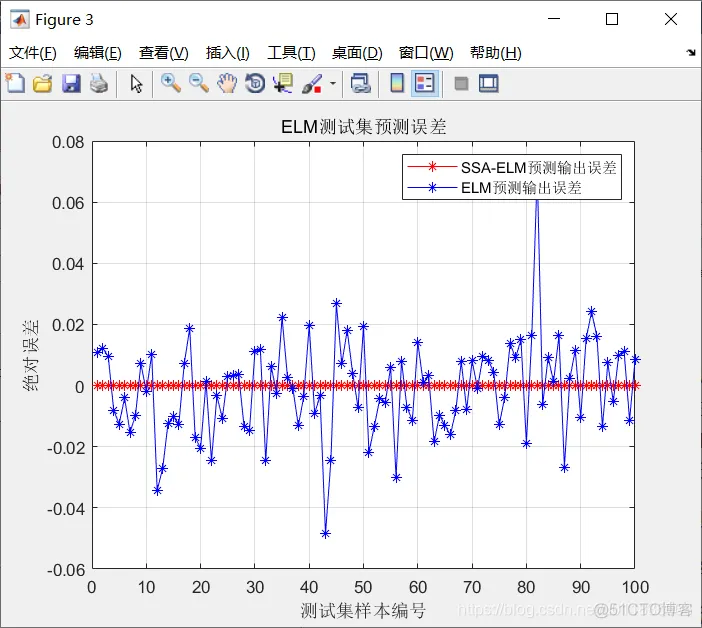
Task: Enable the Rotate 3D tool
Action: [255, 84]
